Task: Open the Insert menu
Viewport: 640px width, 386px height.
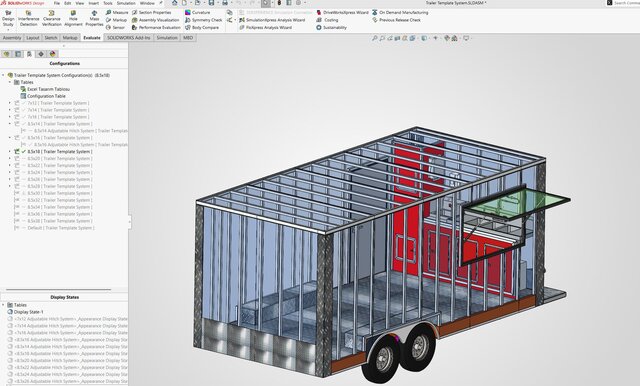Action: (93, 3)
